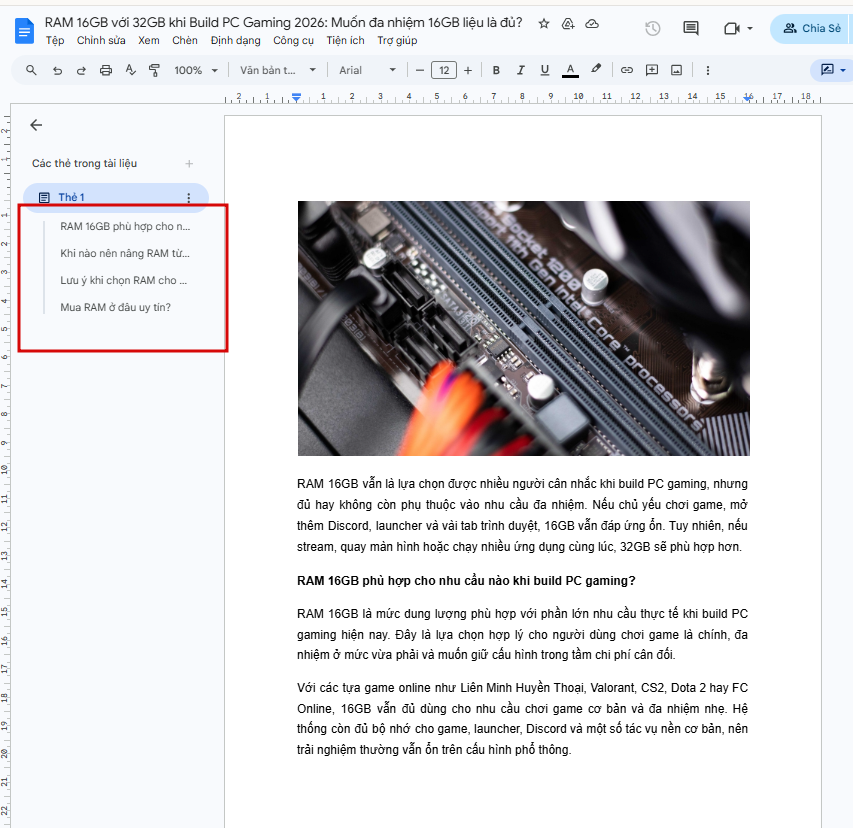Open the Tiện ích menu
Viewport: 853px width, 828px height.
coord(345,40)
